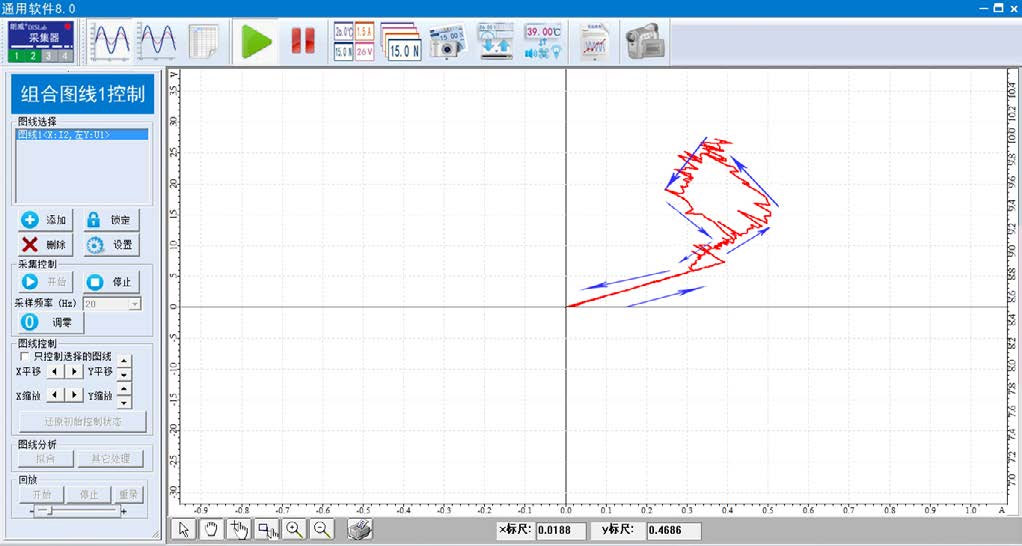Click the Y缩放 up arrow button
1022x546 pixels.
(124, 389)
